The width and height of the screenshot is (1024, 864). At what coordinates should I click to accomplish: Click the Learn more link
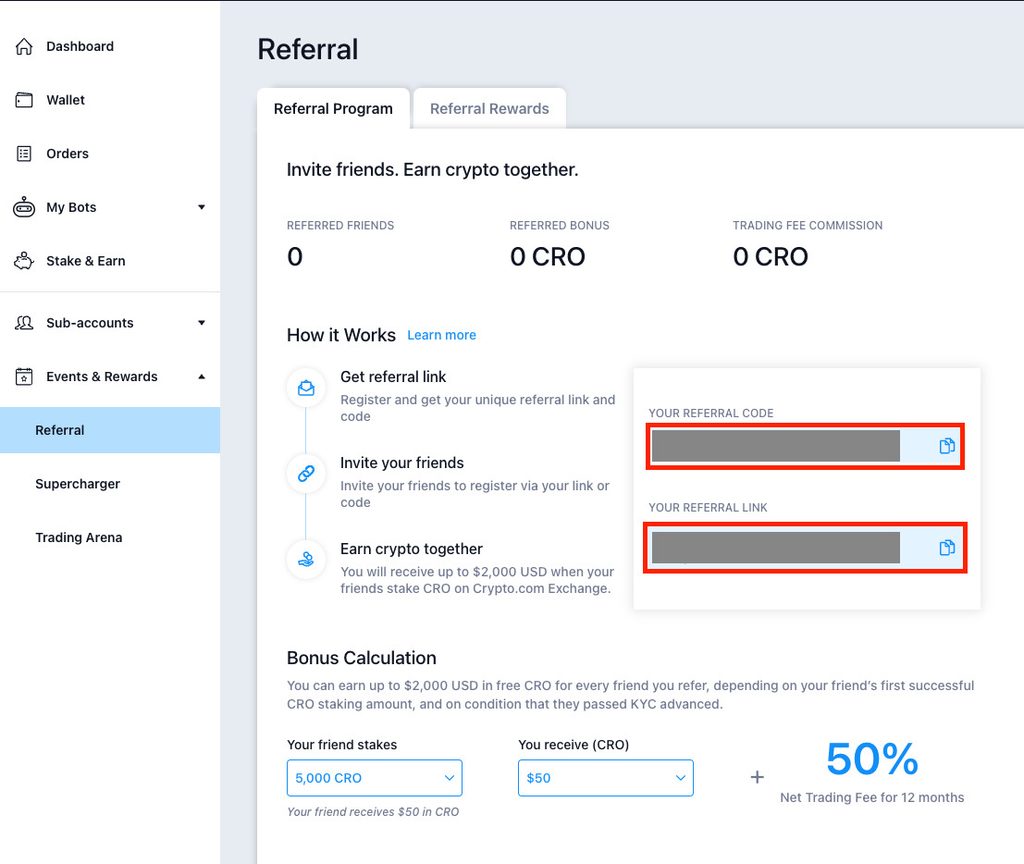pos(441,335)
